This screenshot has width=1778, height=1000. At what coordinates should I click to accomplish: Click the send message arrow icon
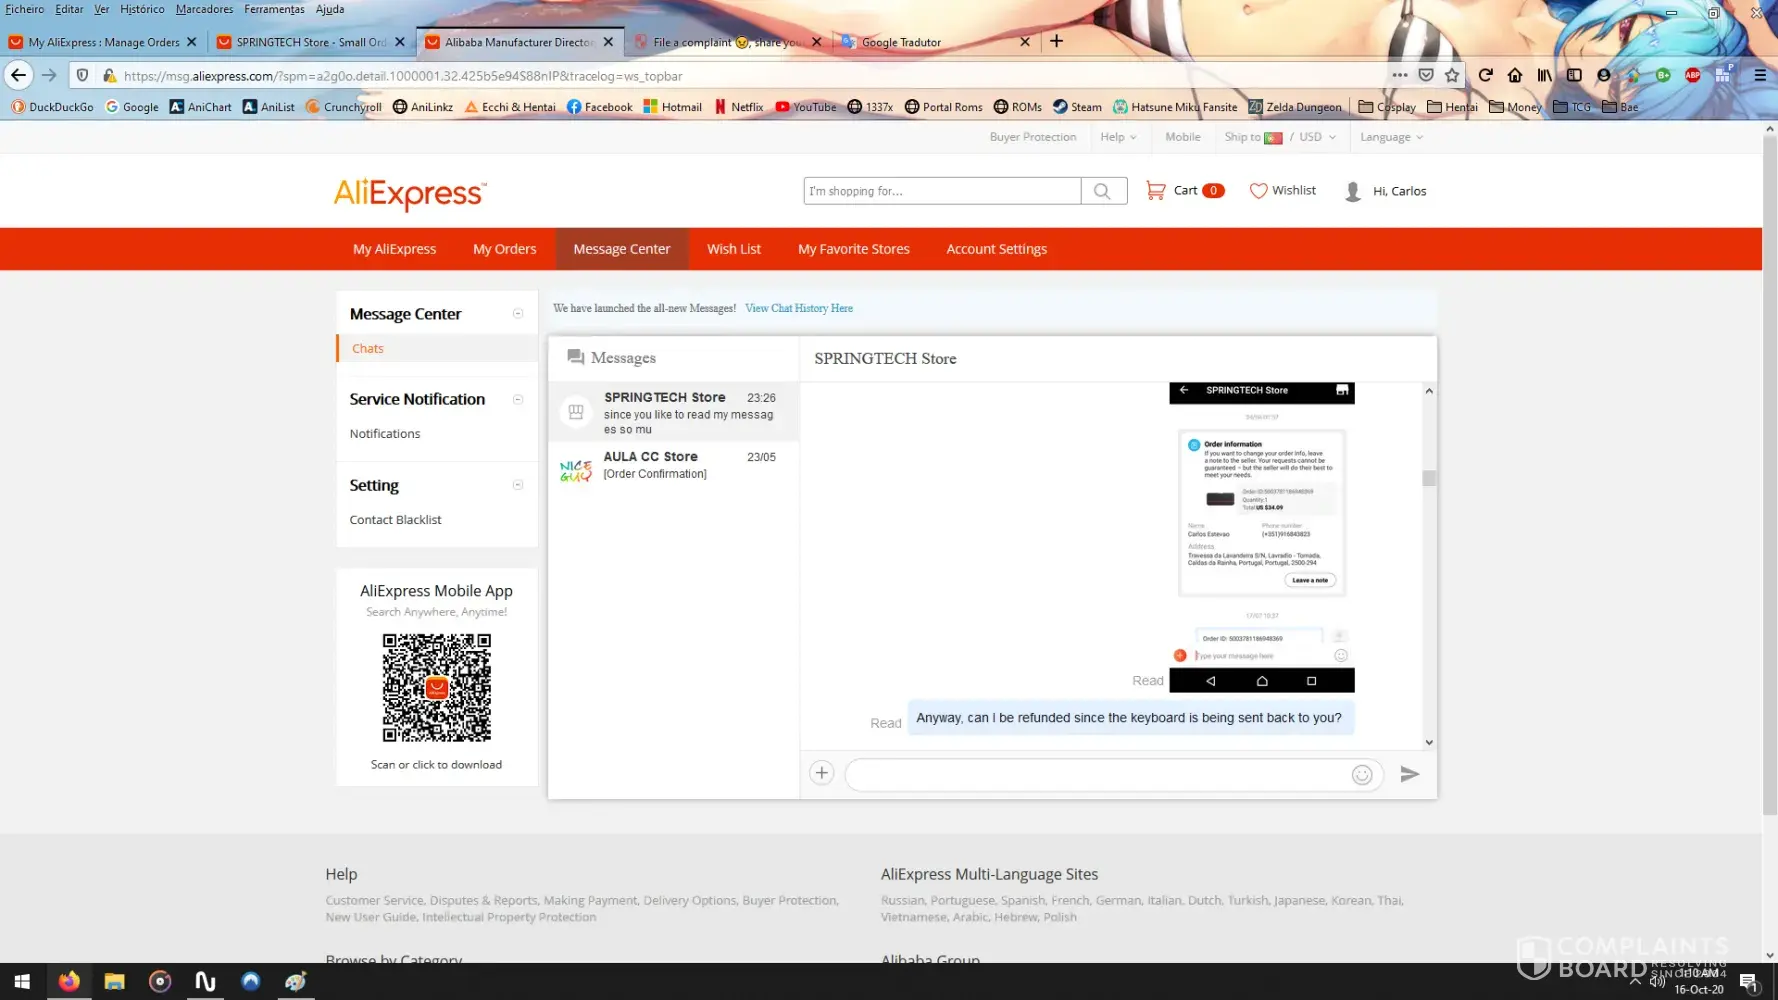point(1409,774)
